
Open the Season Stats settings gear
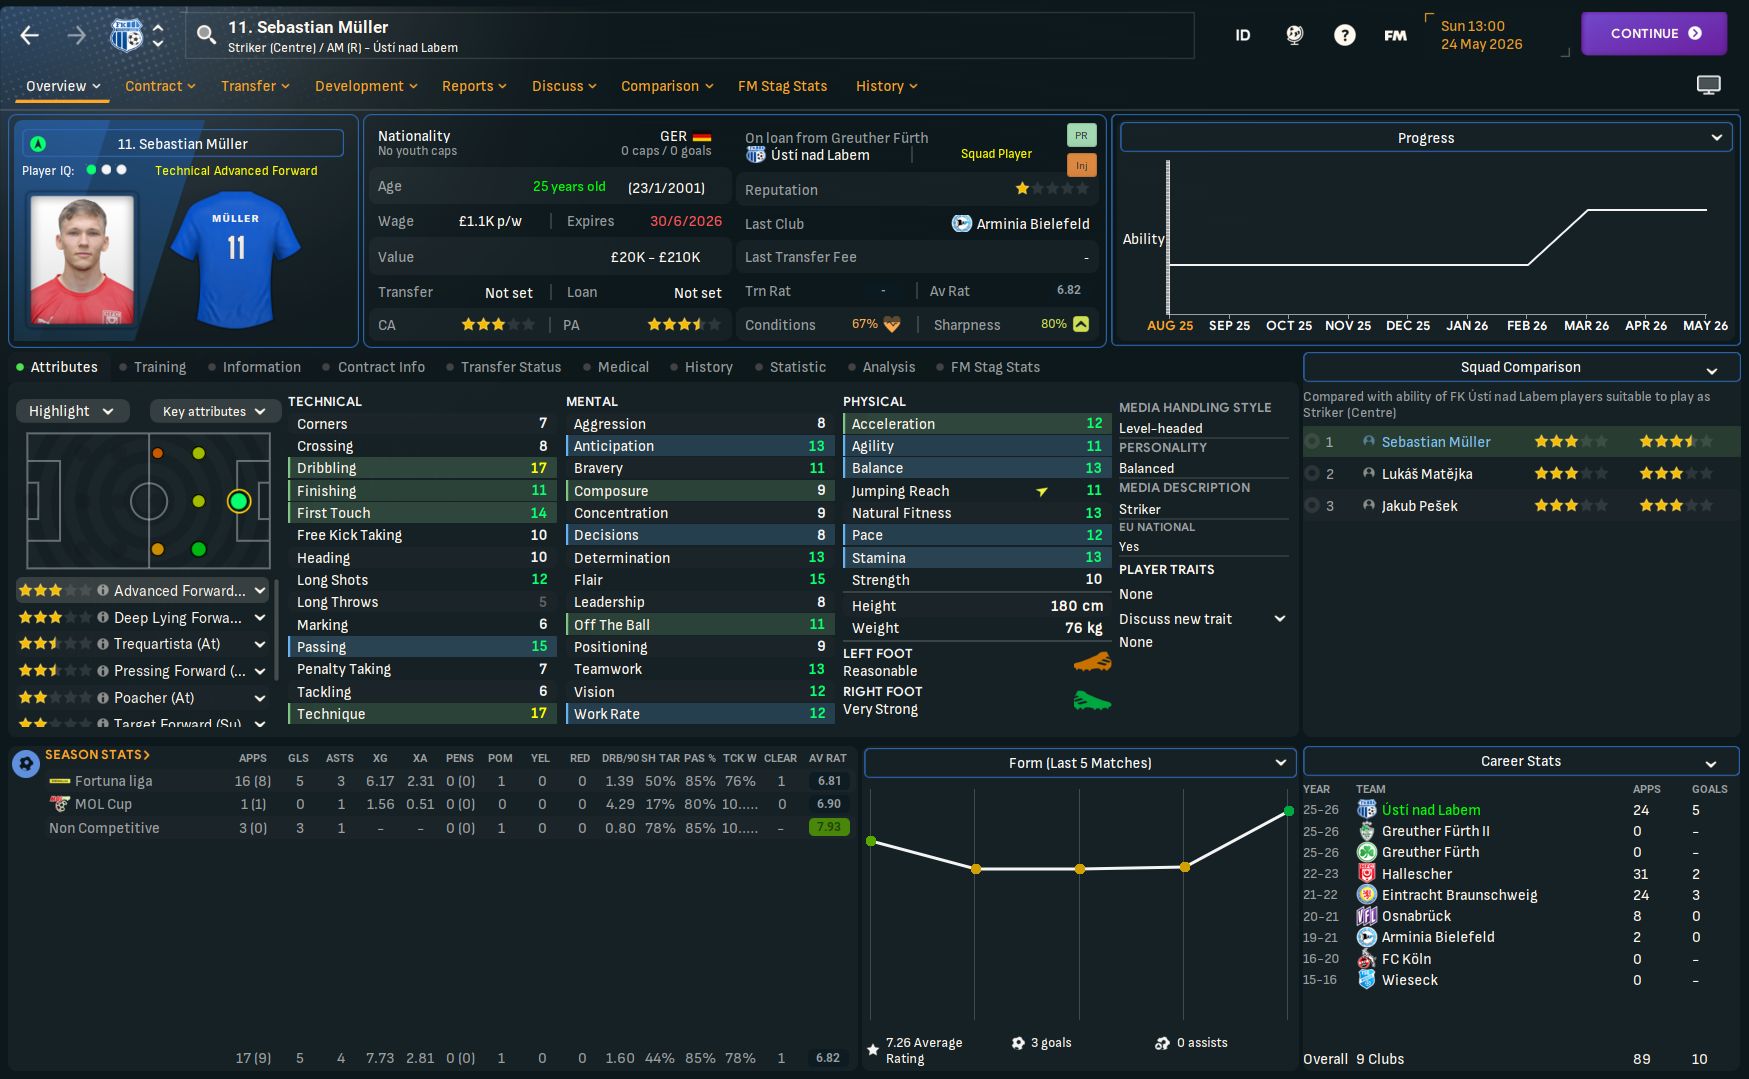pos(26,764)
